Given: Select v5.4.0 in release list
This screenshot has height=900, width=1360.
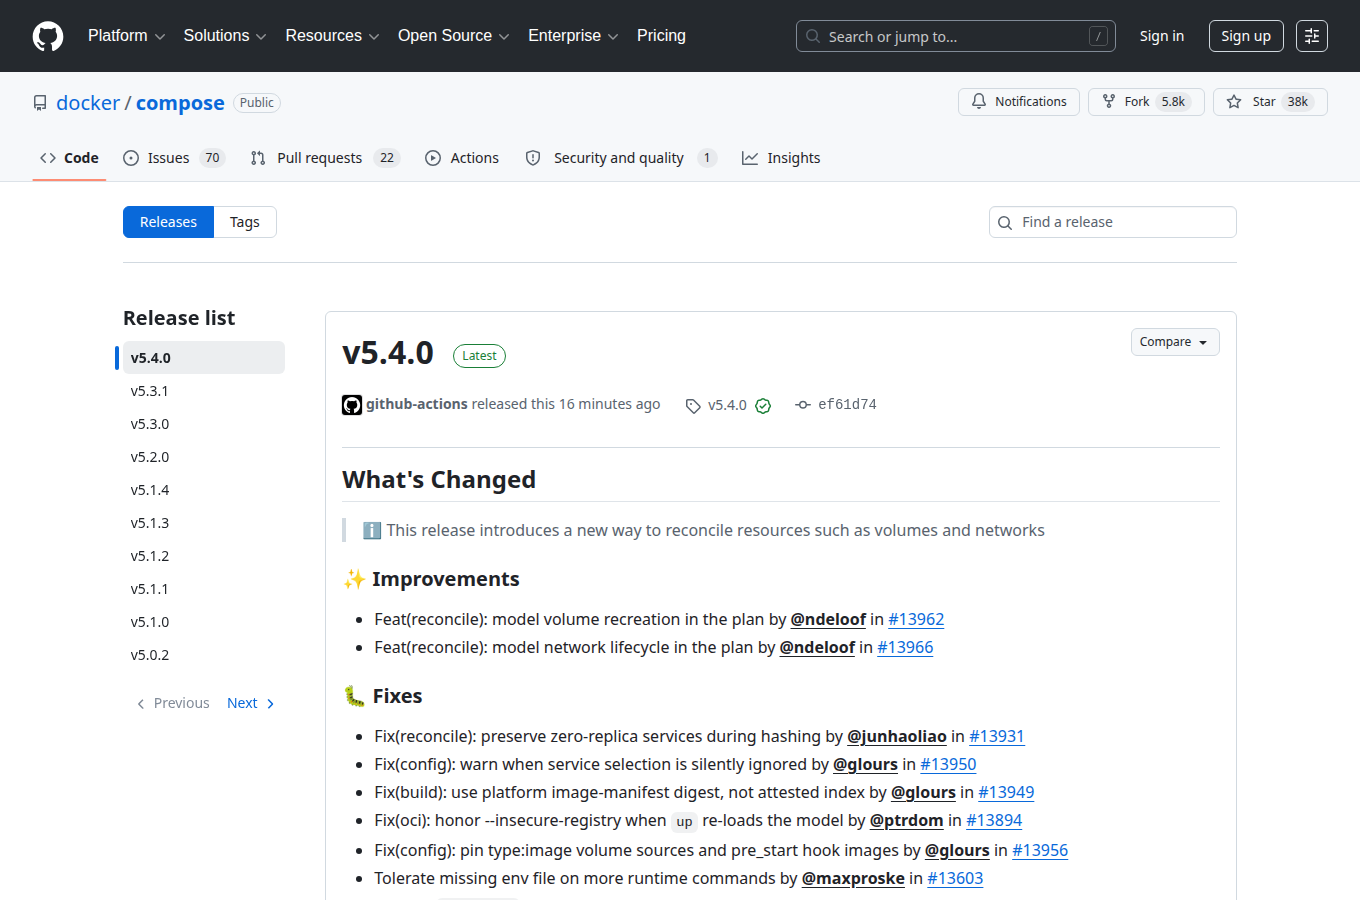Looking at the screenshot, I should 204,358.
